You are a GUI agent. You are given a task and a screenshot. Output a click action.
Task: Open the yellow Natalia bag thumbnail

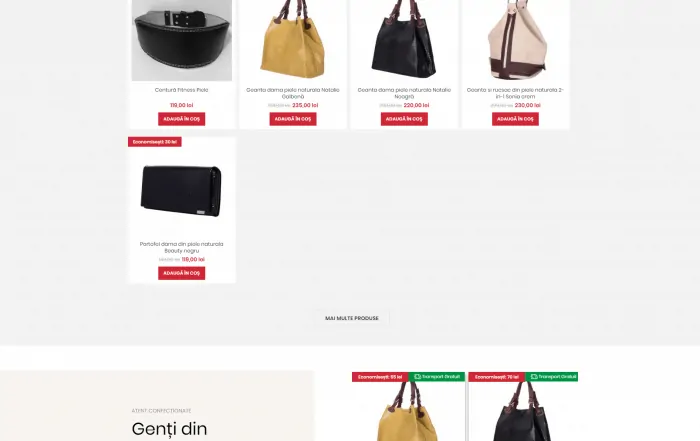[293, 39]
